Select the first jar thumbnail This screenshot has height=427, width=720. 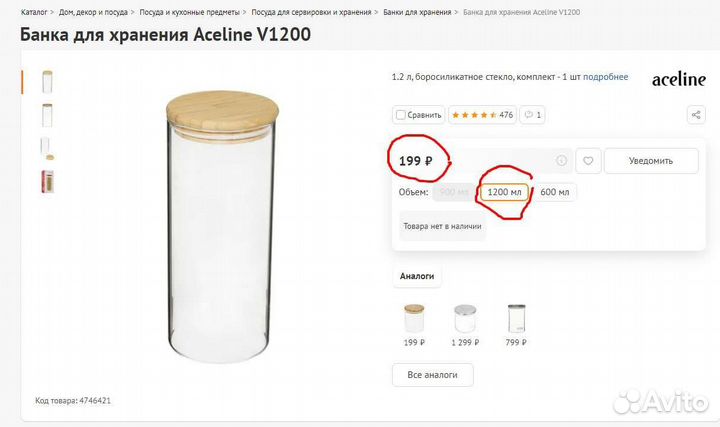[x=47, y=81]
